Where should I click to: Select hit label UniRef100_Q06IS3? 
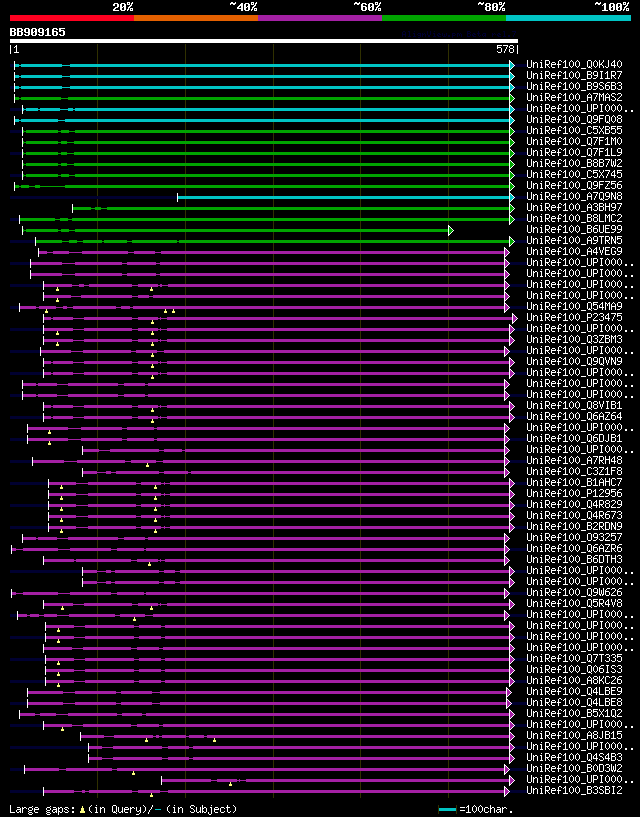click(574, 670)
